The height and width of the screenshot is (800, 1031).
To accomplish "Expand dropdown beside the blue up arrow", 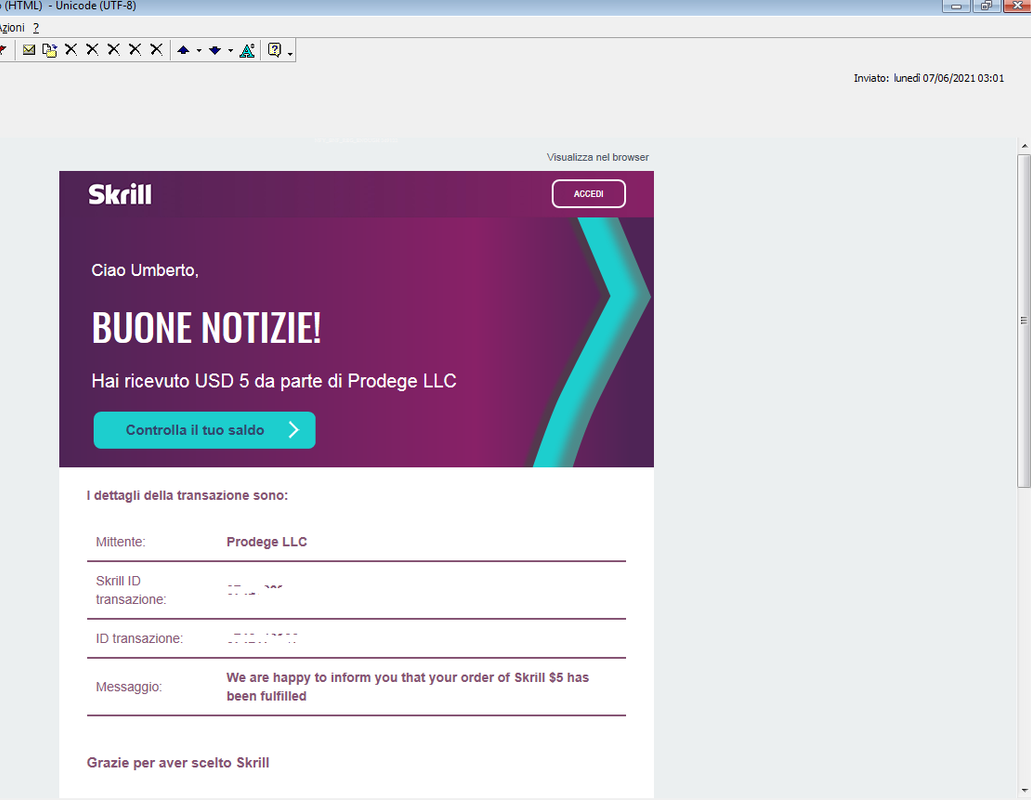I will click(x=199, y=51).
